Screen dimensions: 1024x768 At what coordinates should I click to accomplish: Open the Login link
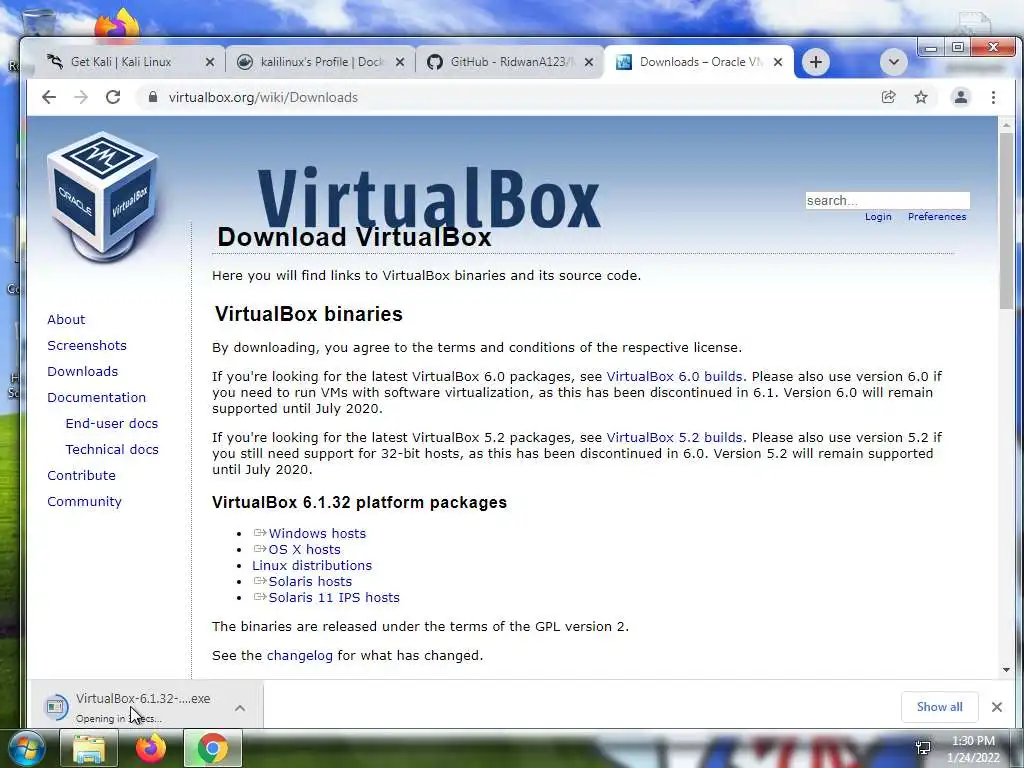pyautogui.click(x=878, y=217)
